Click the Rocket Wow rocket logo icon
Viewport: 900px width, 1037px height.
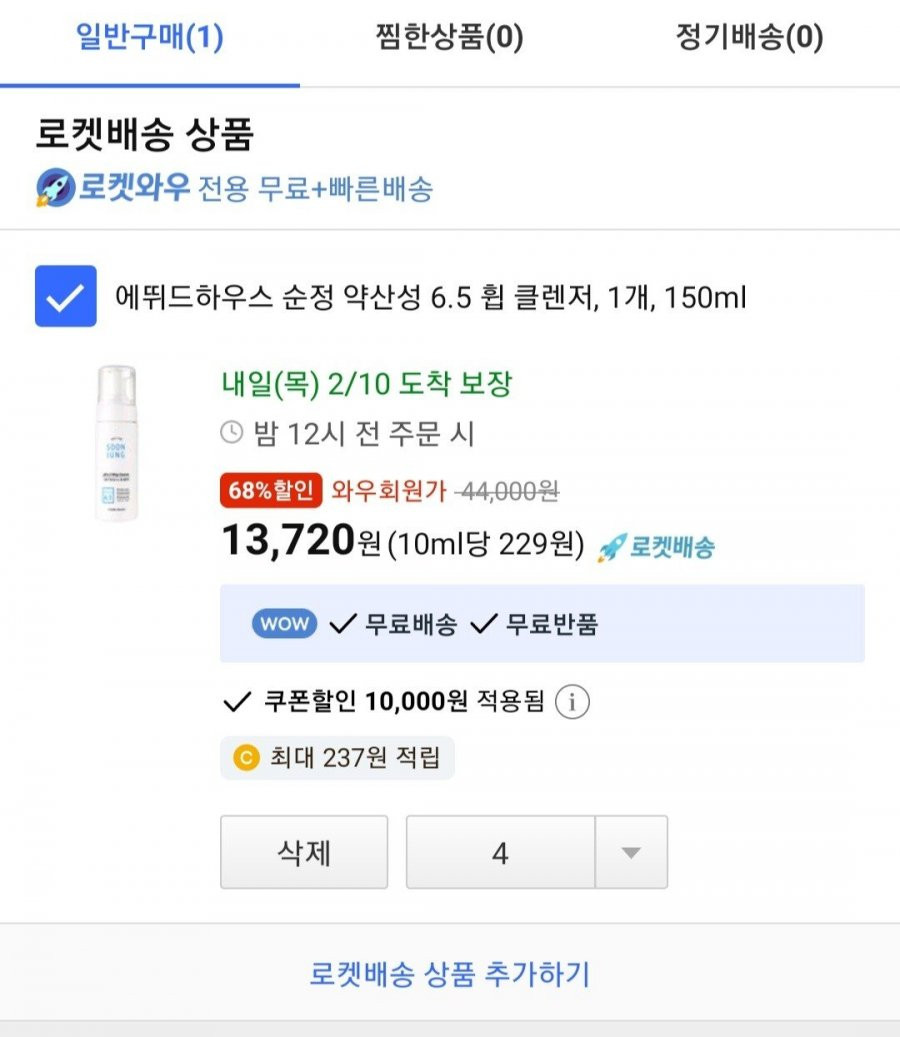point(56,187)
